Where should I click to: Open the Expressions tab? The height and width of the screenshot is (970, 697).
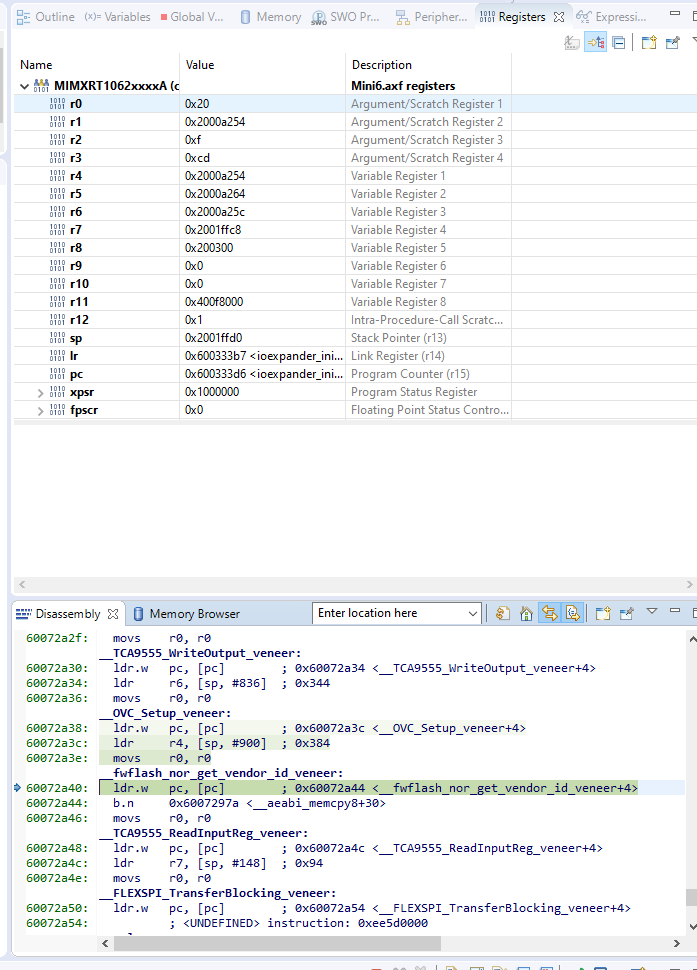[x=611, y=17]
